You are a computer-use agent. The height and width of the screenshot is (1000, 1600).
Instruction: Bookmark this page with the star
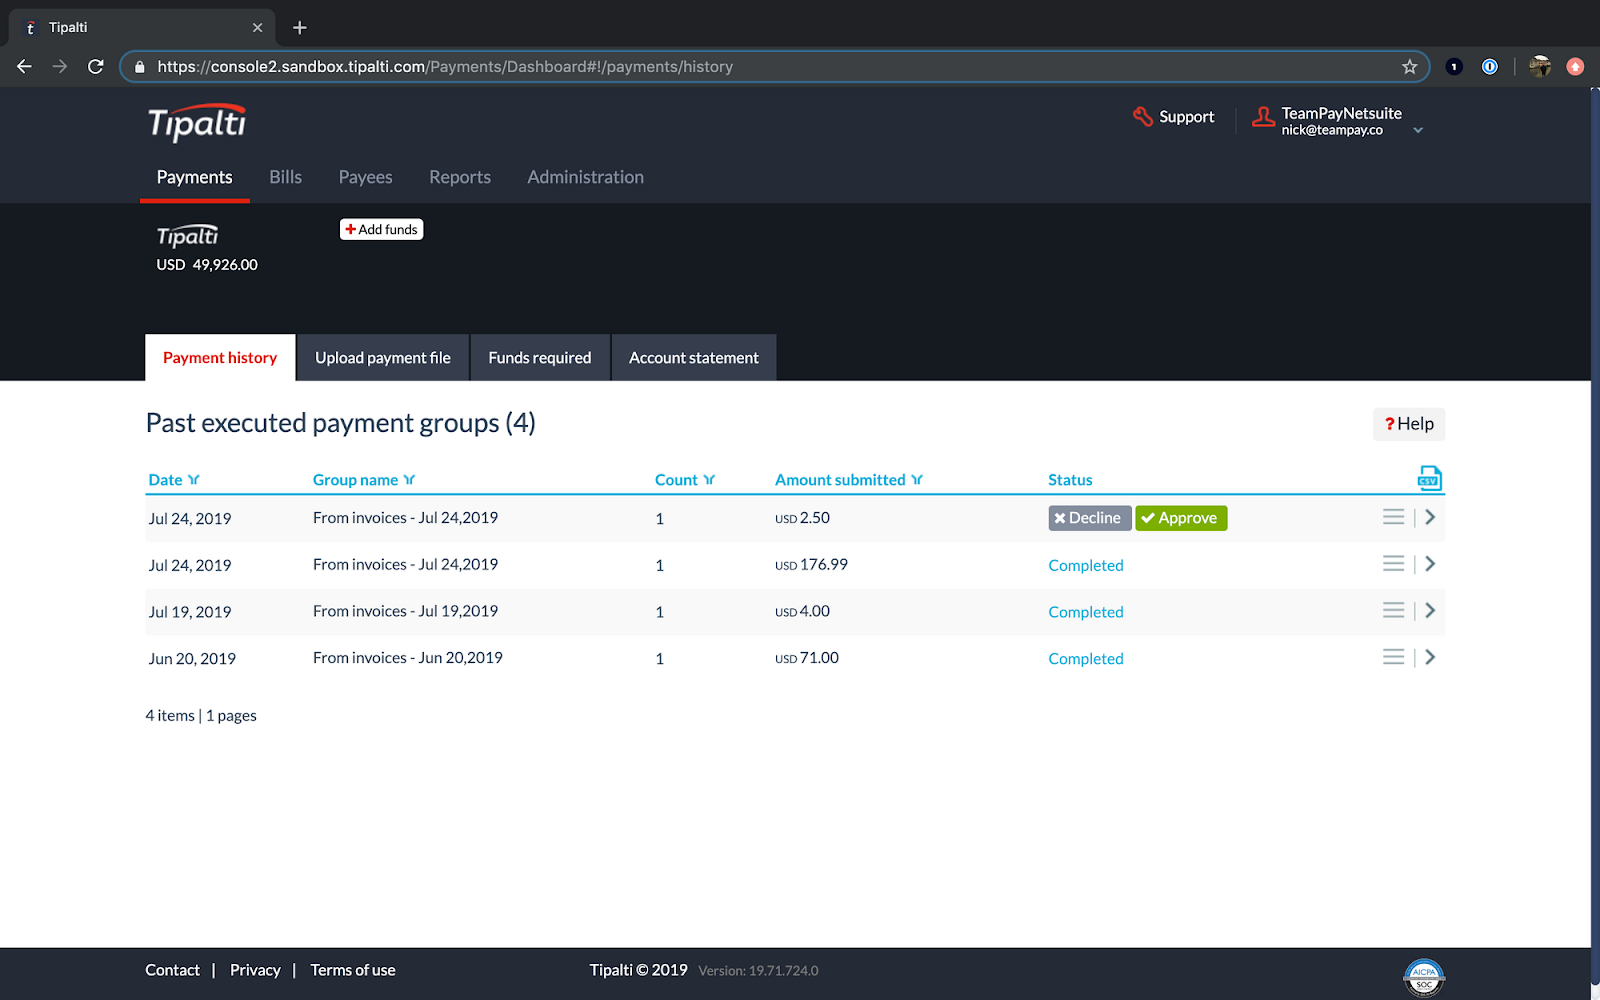(1410, 67)
